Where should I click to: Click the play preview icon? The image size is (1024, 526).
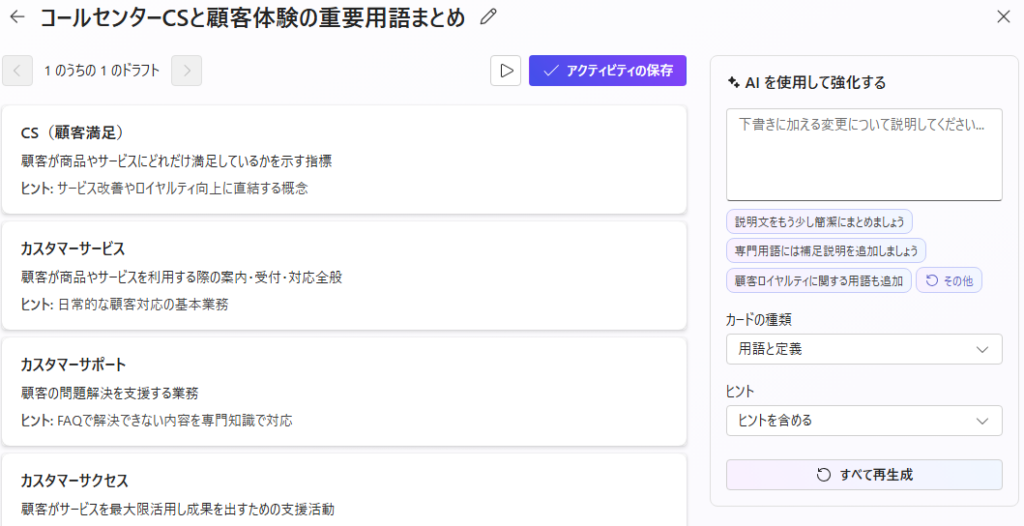[506, 71]
